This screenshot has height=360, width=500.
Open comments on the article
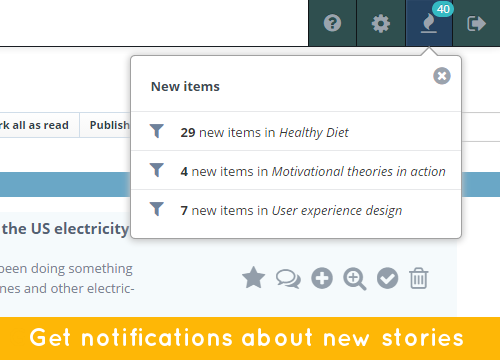(x=288, y=279)
